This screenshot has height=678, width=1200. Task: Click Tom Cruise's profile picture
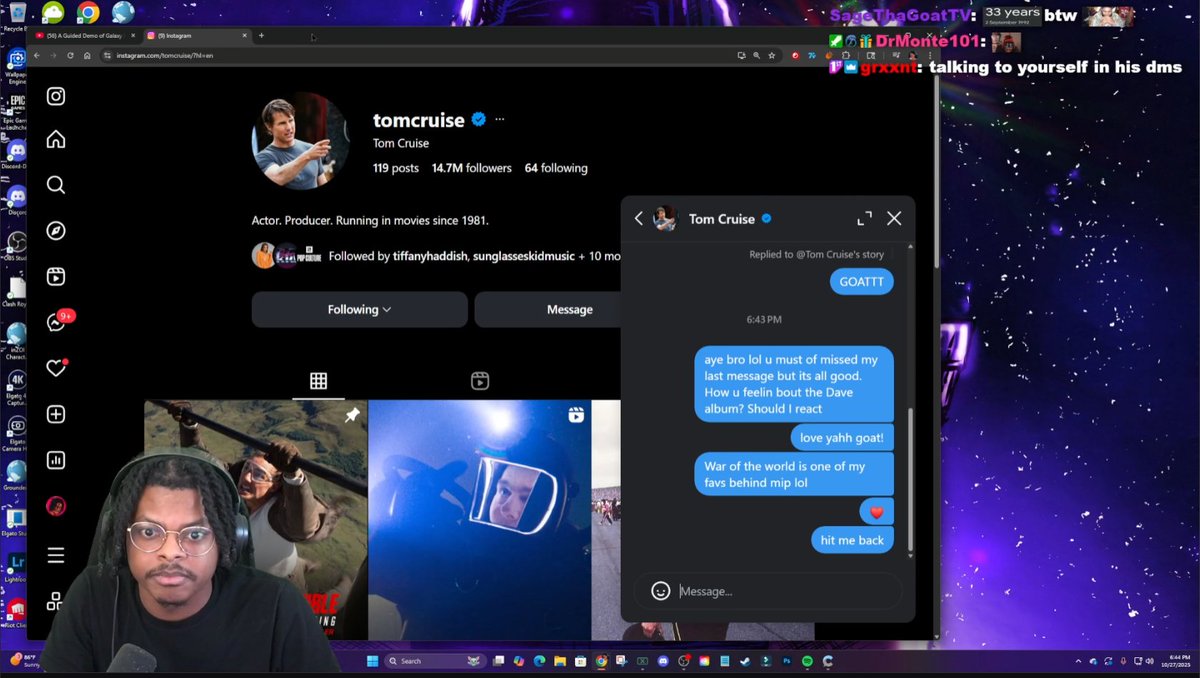[300, 141]
